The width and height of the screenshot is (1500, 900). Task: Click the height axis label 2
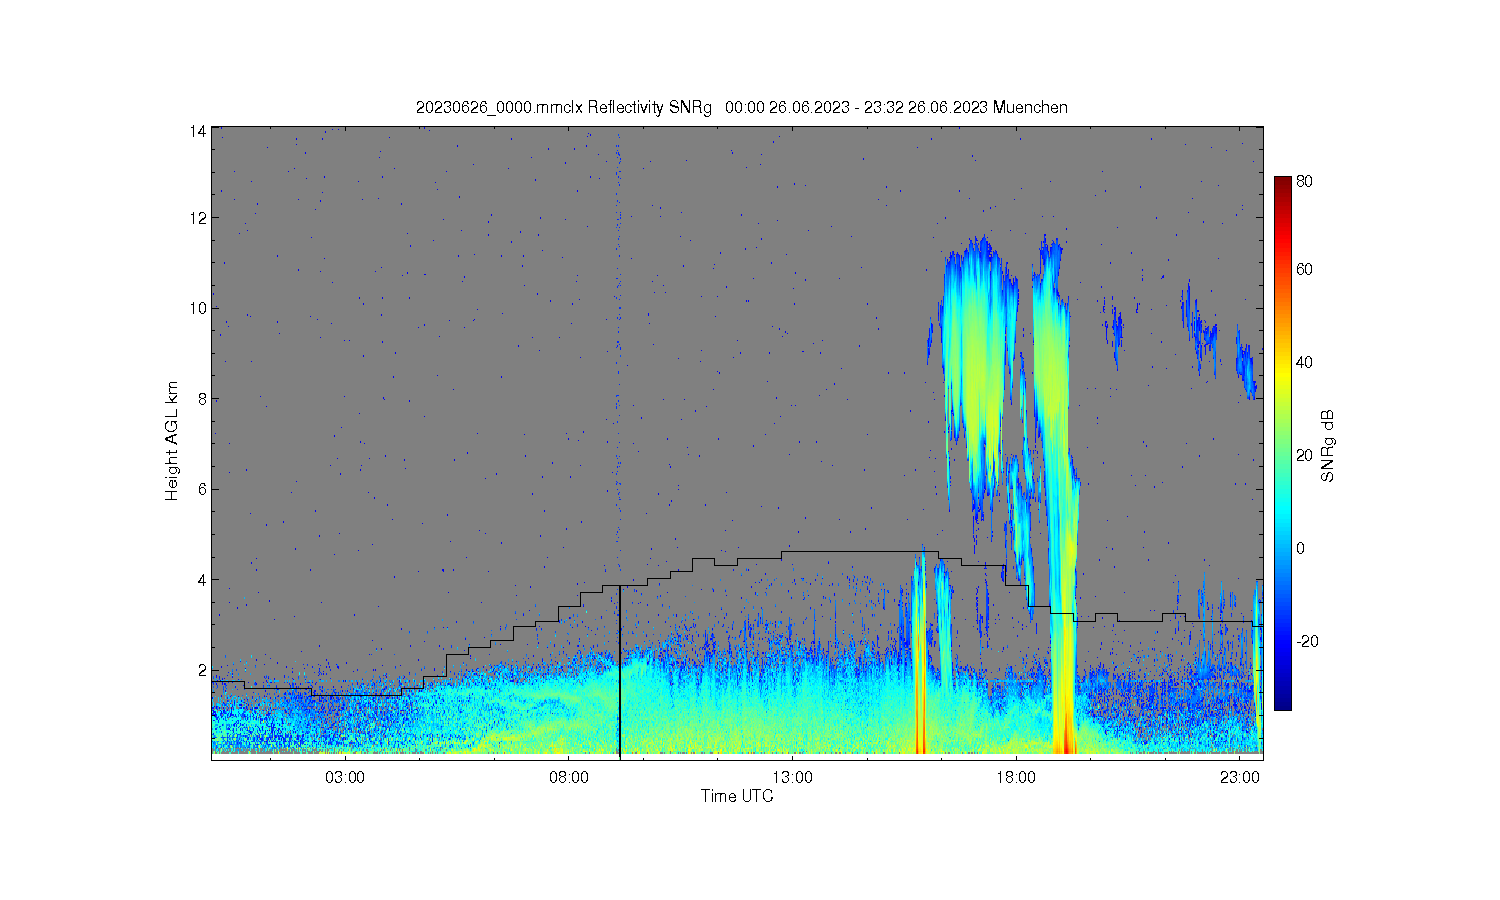coord(202,669)
